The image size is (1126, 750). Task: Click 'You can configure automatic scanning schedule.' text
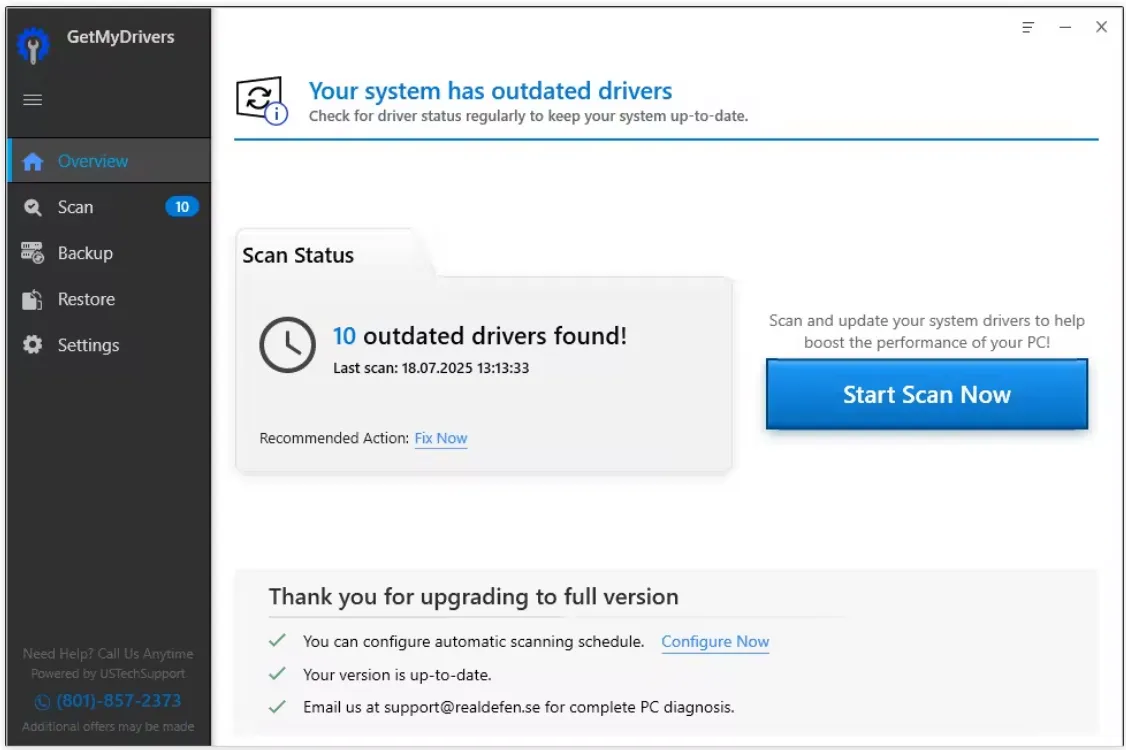point(473,642)
